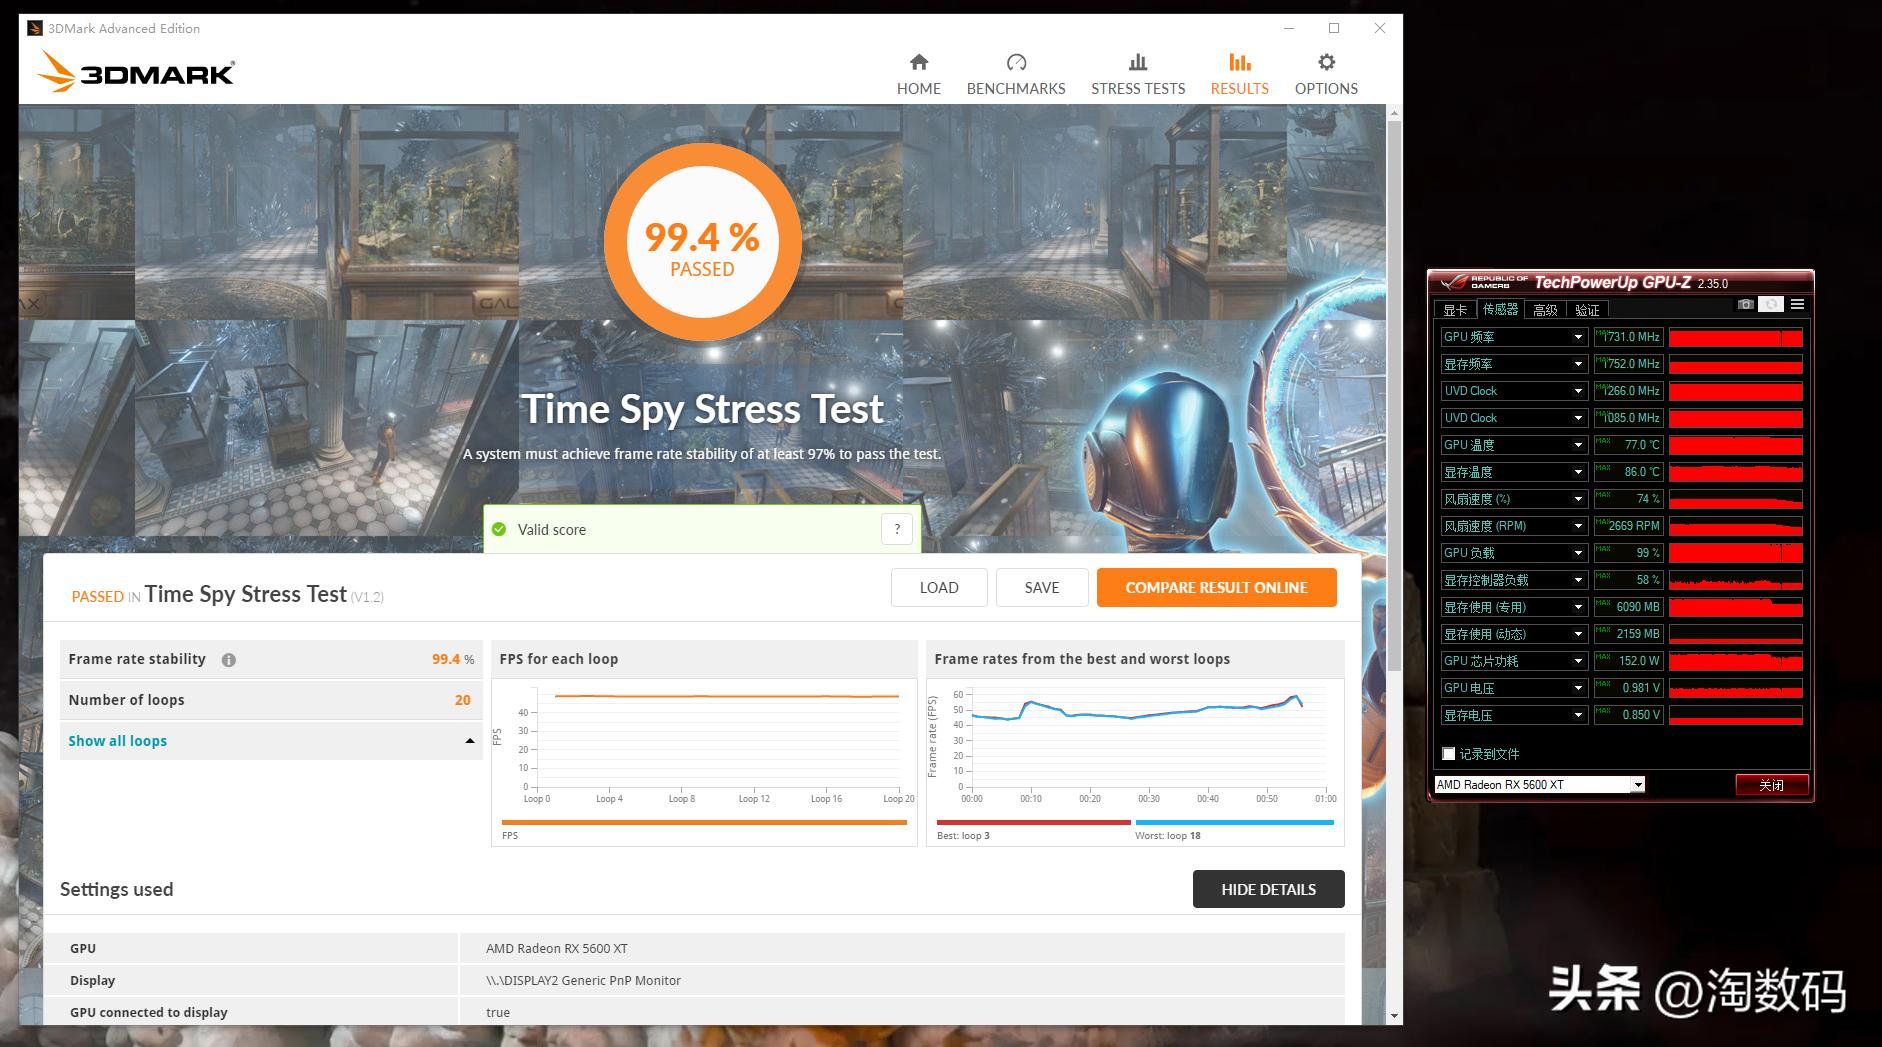Click the 3DMark logo in the header

click(135, 72)
